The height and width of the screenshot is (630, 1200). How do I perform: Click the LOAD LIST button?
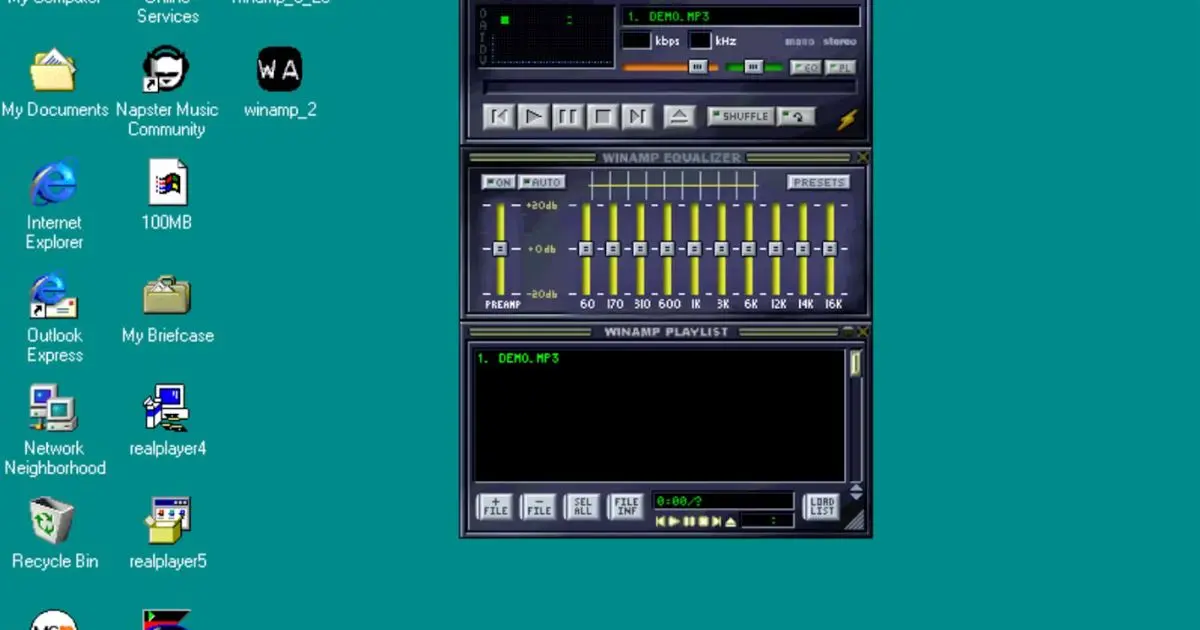click(822, 507)
